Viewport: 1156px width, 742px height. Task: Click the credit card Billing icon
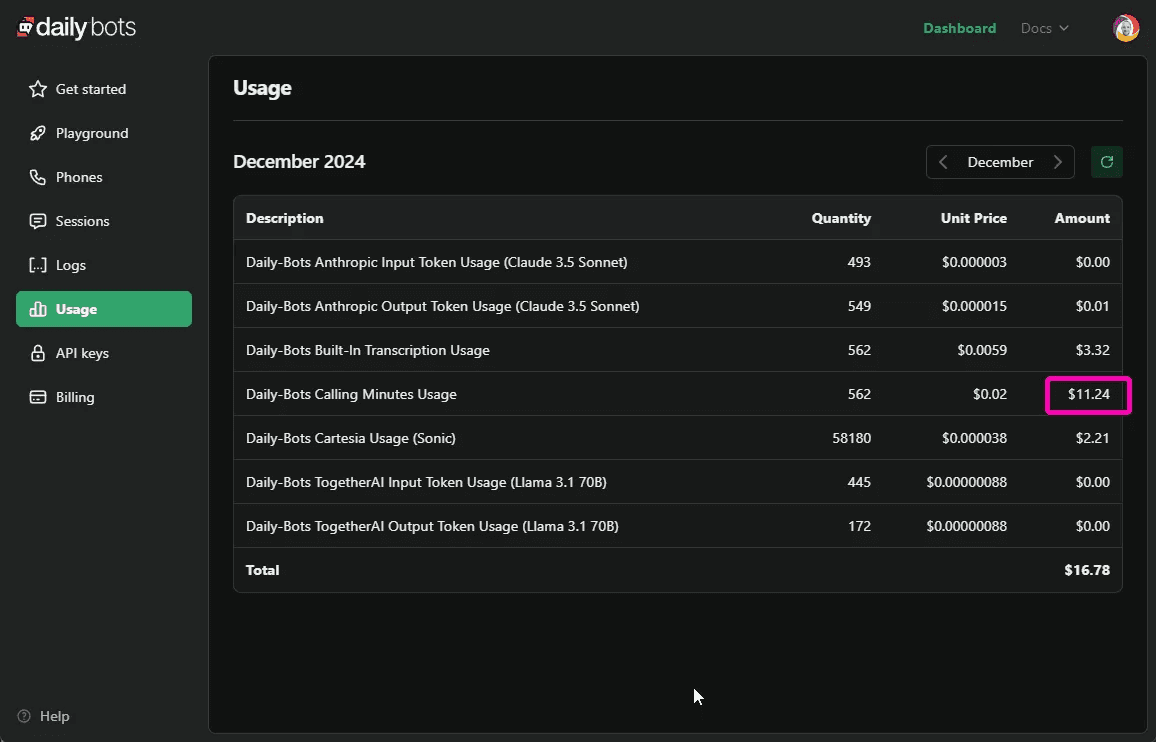pos(38,397)
